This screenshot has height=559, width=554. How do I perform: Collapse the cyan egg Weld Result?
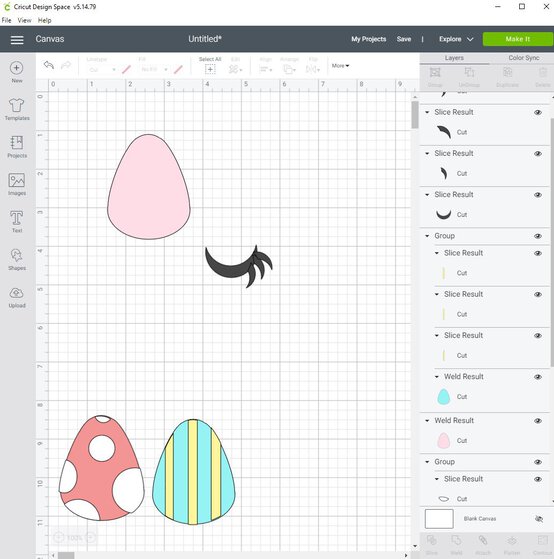click(x=437, y=377)
